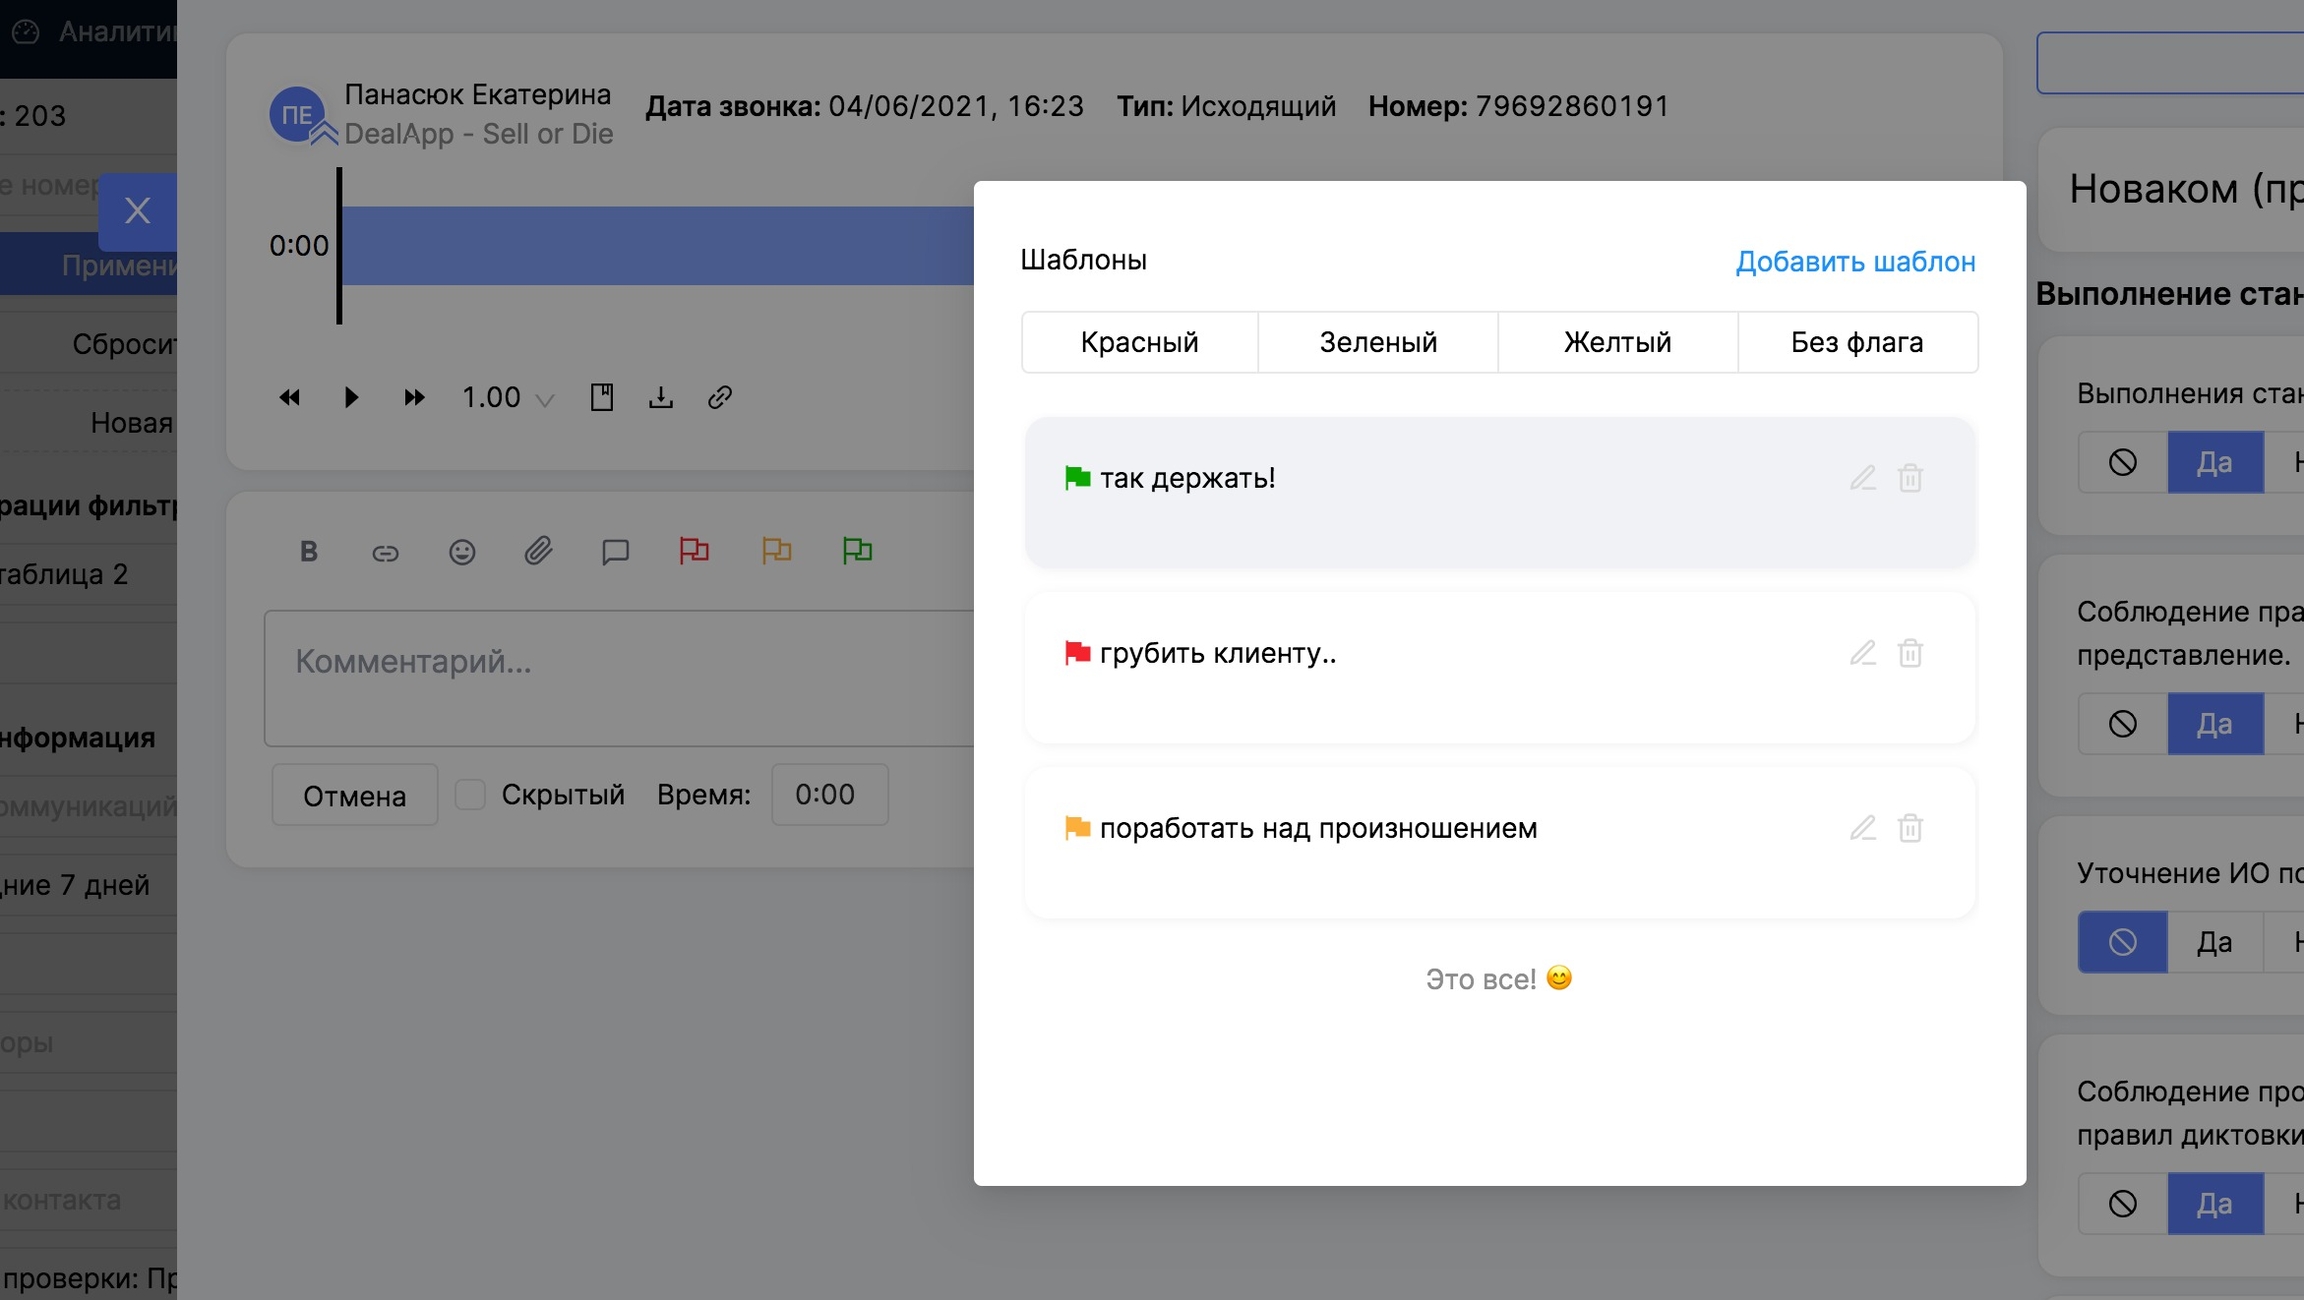Click the green flag comment icon
This screenshot has width=2304, height=1300.
[857, 551]
